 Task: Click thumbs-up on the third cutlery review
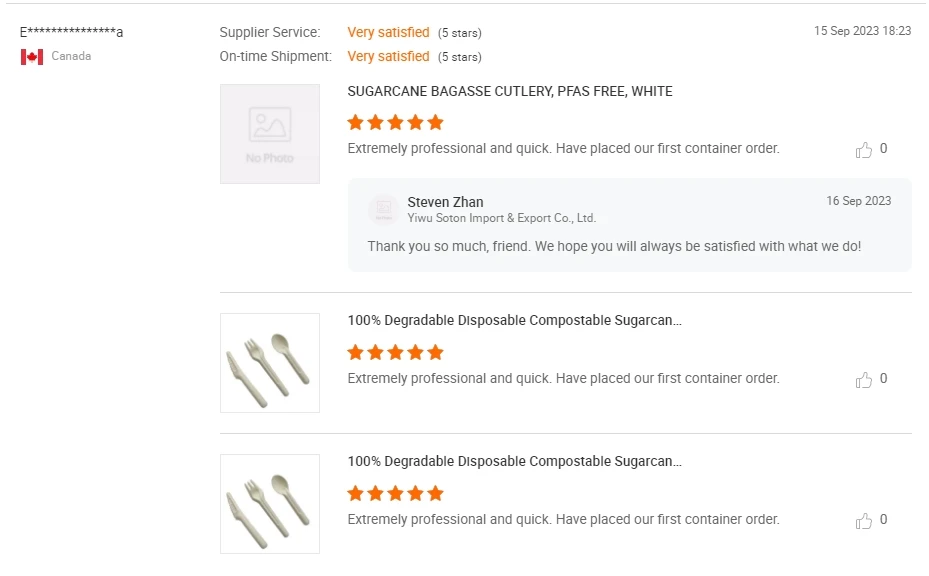864,521
